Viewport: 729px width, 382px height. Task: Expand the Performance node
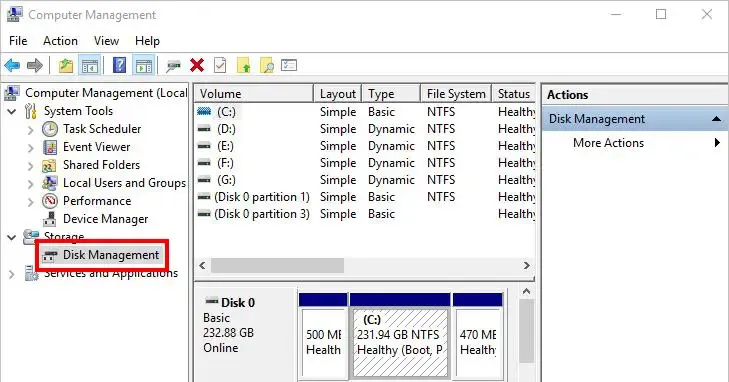tap(31, 202)
